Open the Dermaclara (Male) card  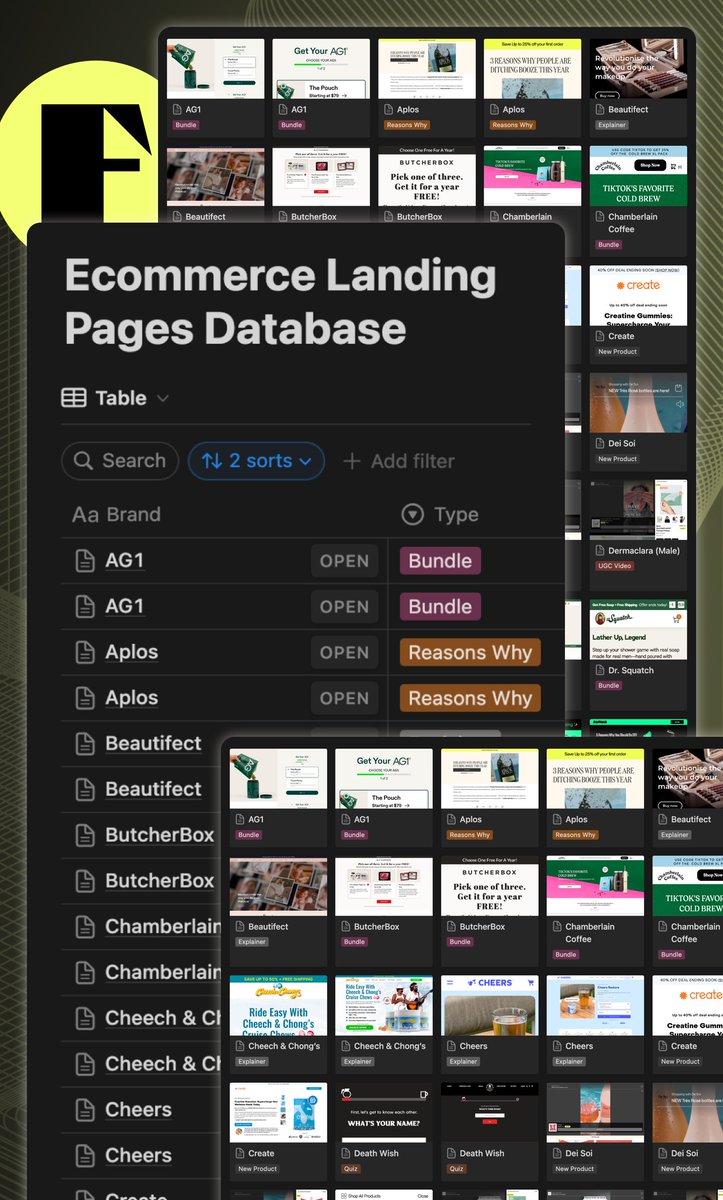point(643,551)
